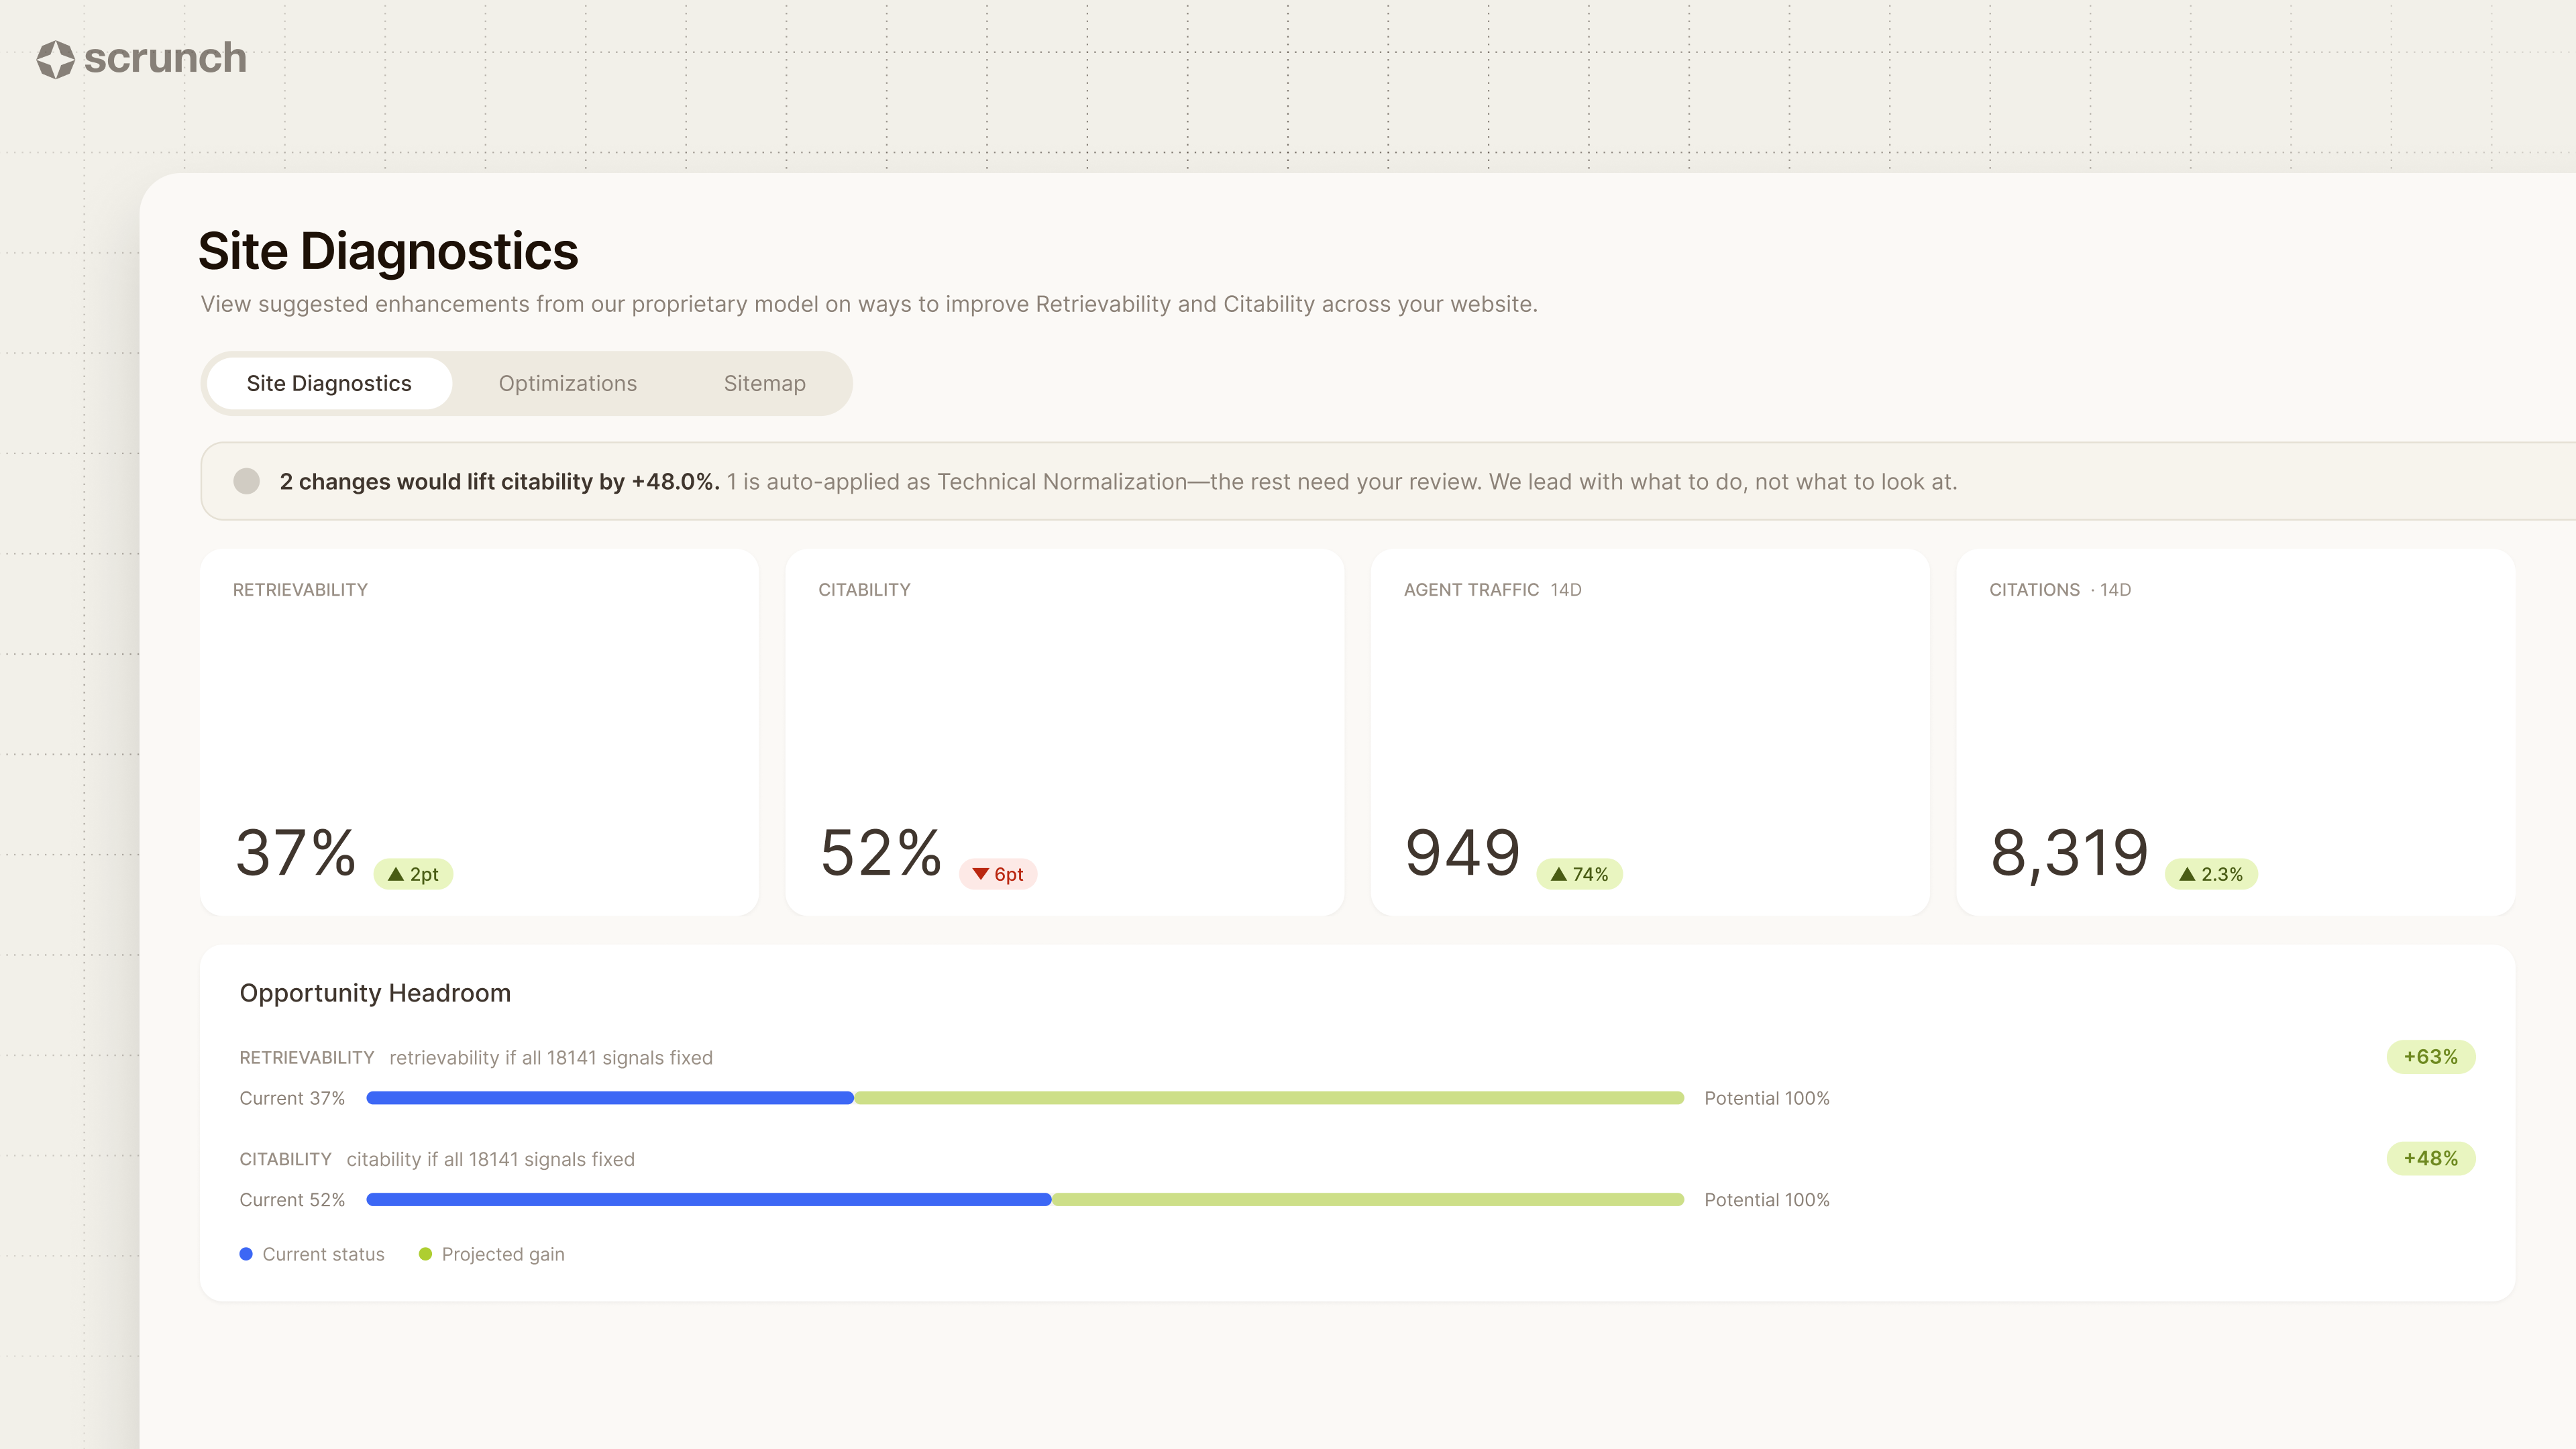Click the gray status dot in the banner
The image size is (2576, 1449).
click(247, 481)
